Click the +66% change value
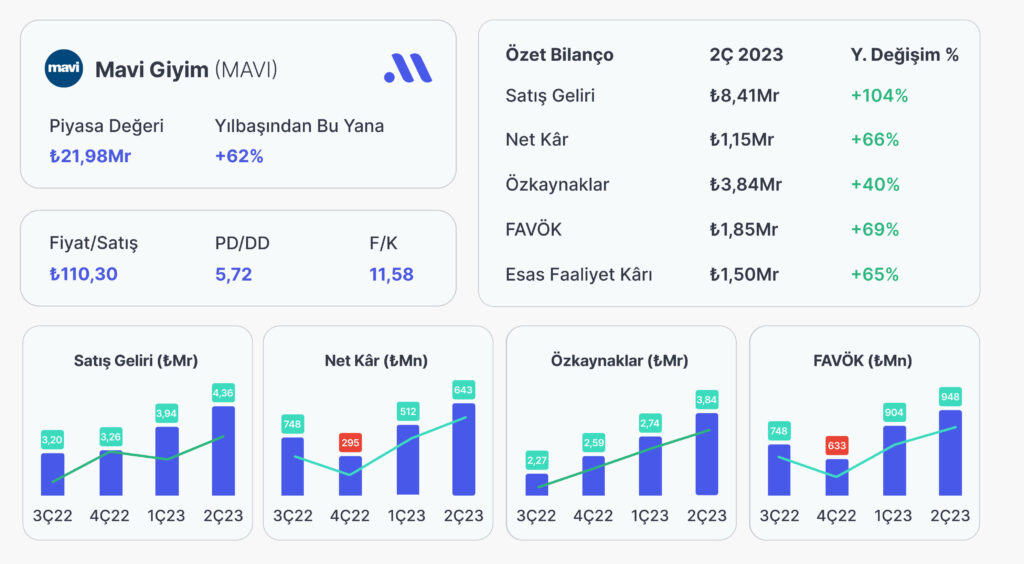The height and width of the screenshot is (564, 1024). (x=874, y=140)
